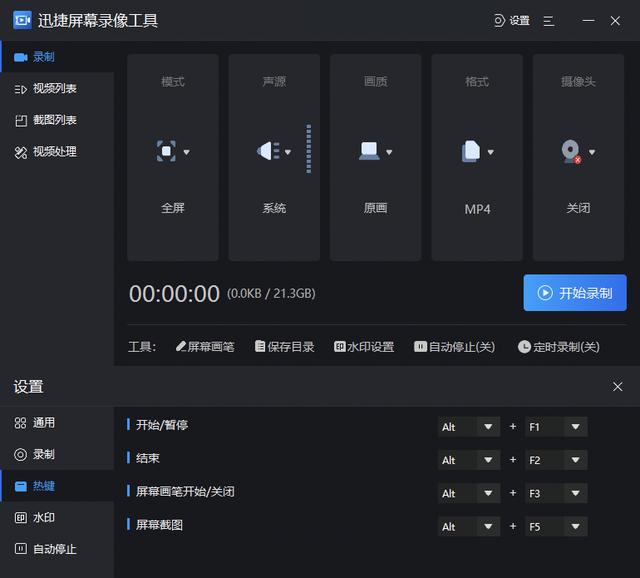Switch to 截图列表 tab label
640x578 pixels.
[55, 120]
